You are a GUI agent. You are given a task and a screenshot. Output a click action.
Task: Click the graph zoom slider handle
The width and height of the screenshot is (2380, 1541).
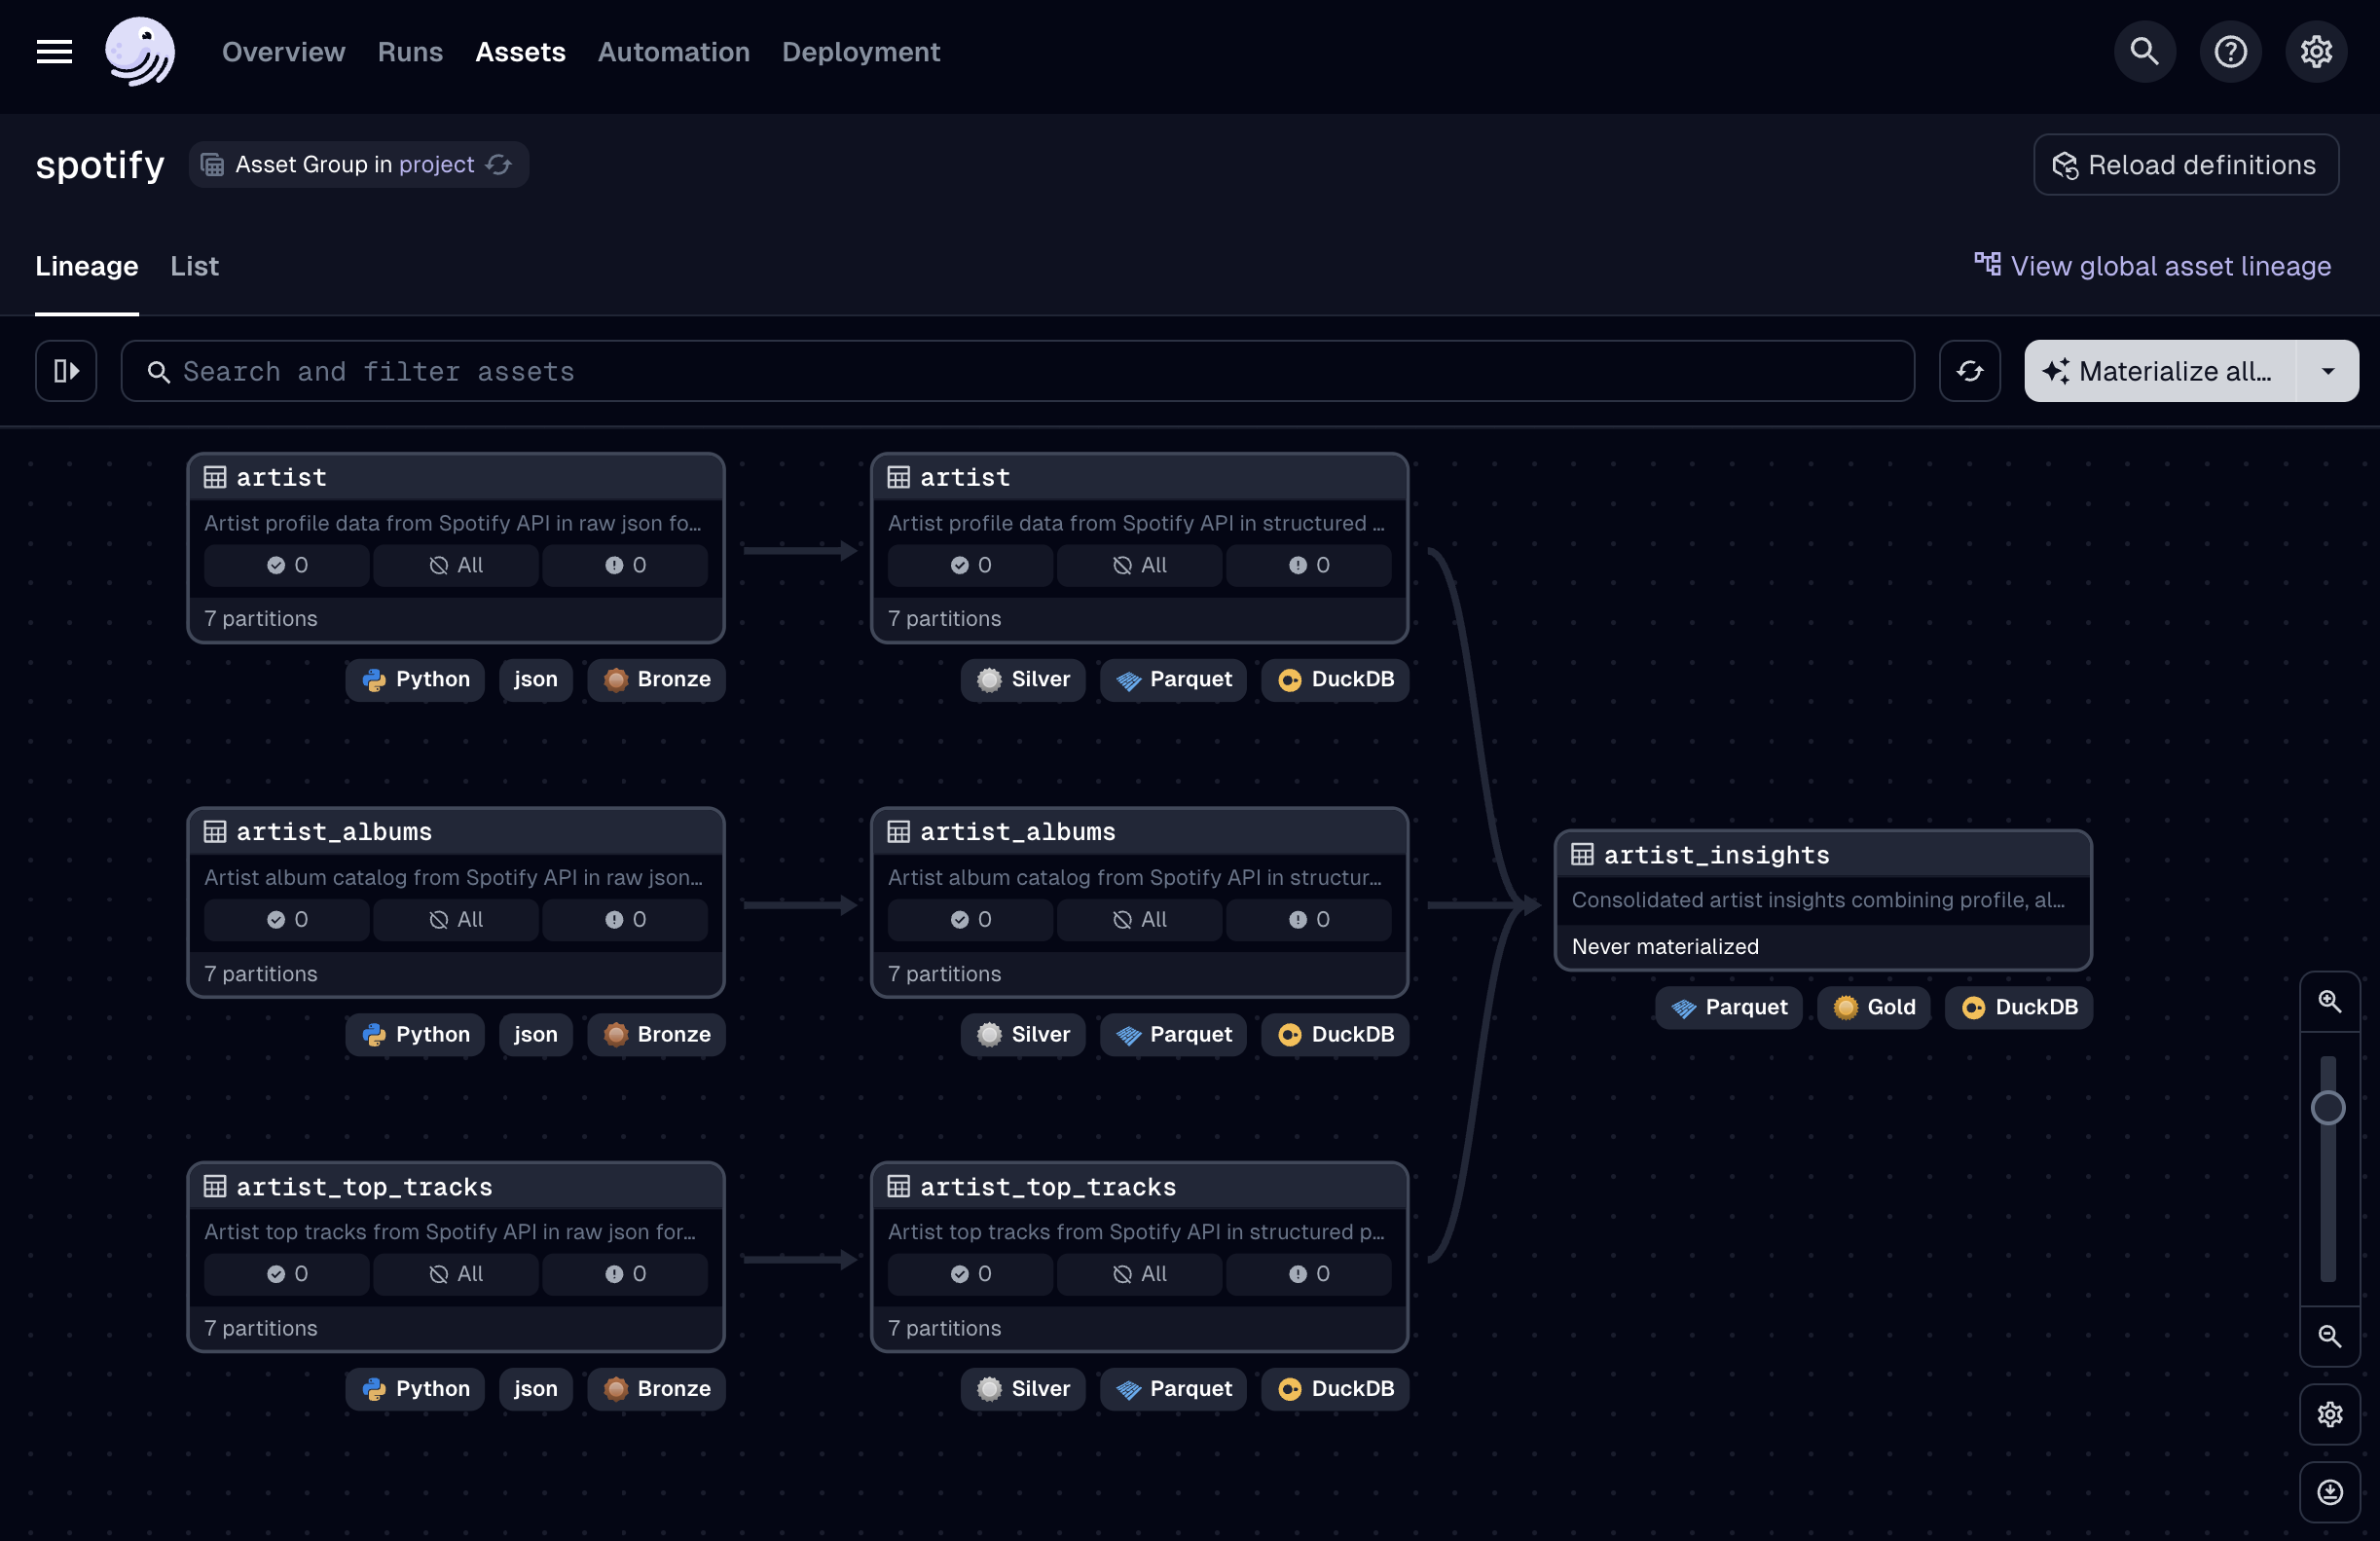pyautogui.click(x=2328, y=1108)
